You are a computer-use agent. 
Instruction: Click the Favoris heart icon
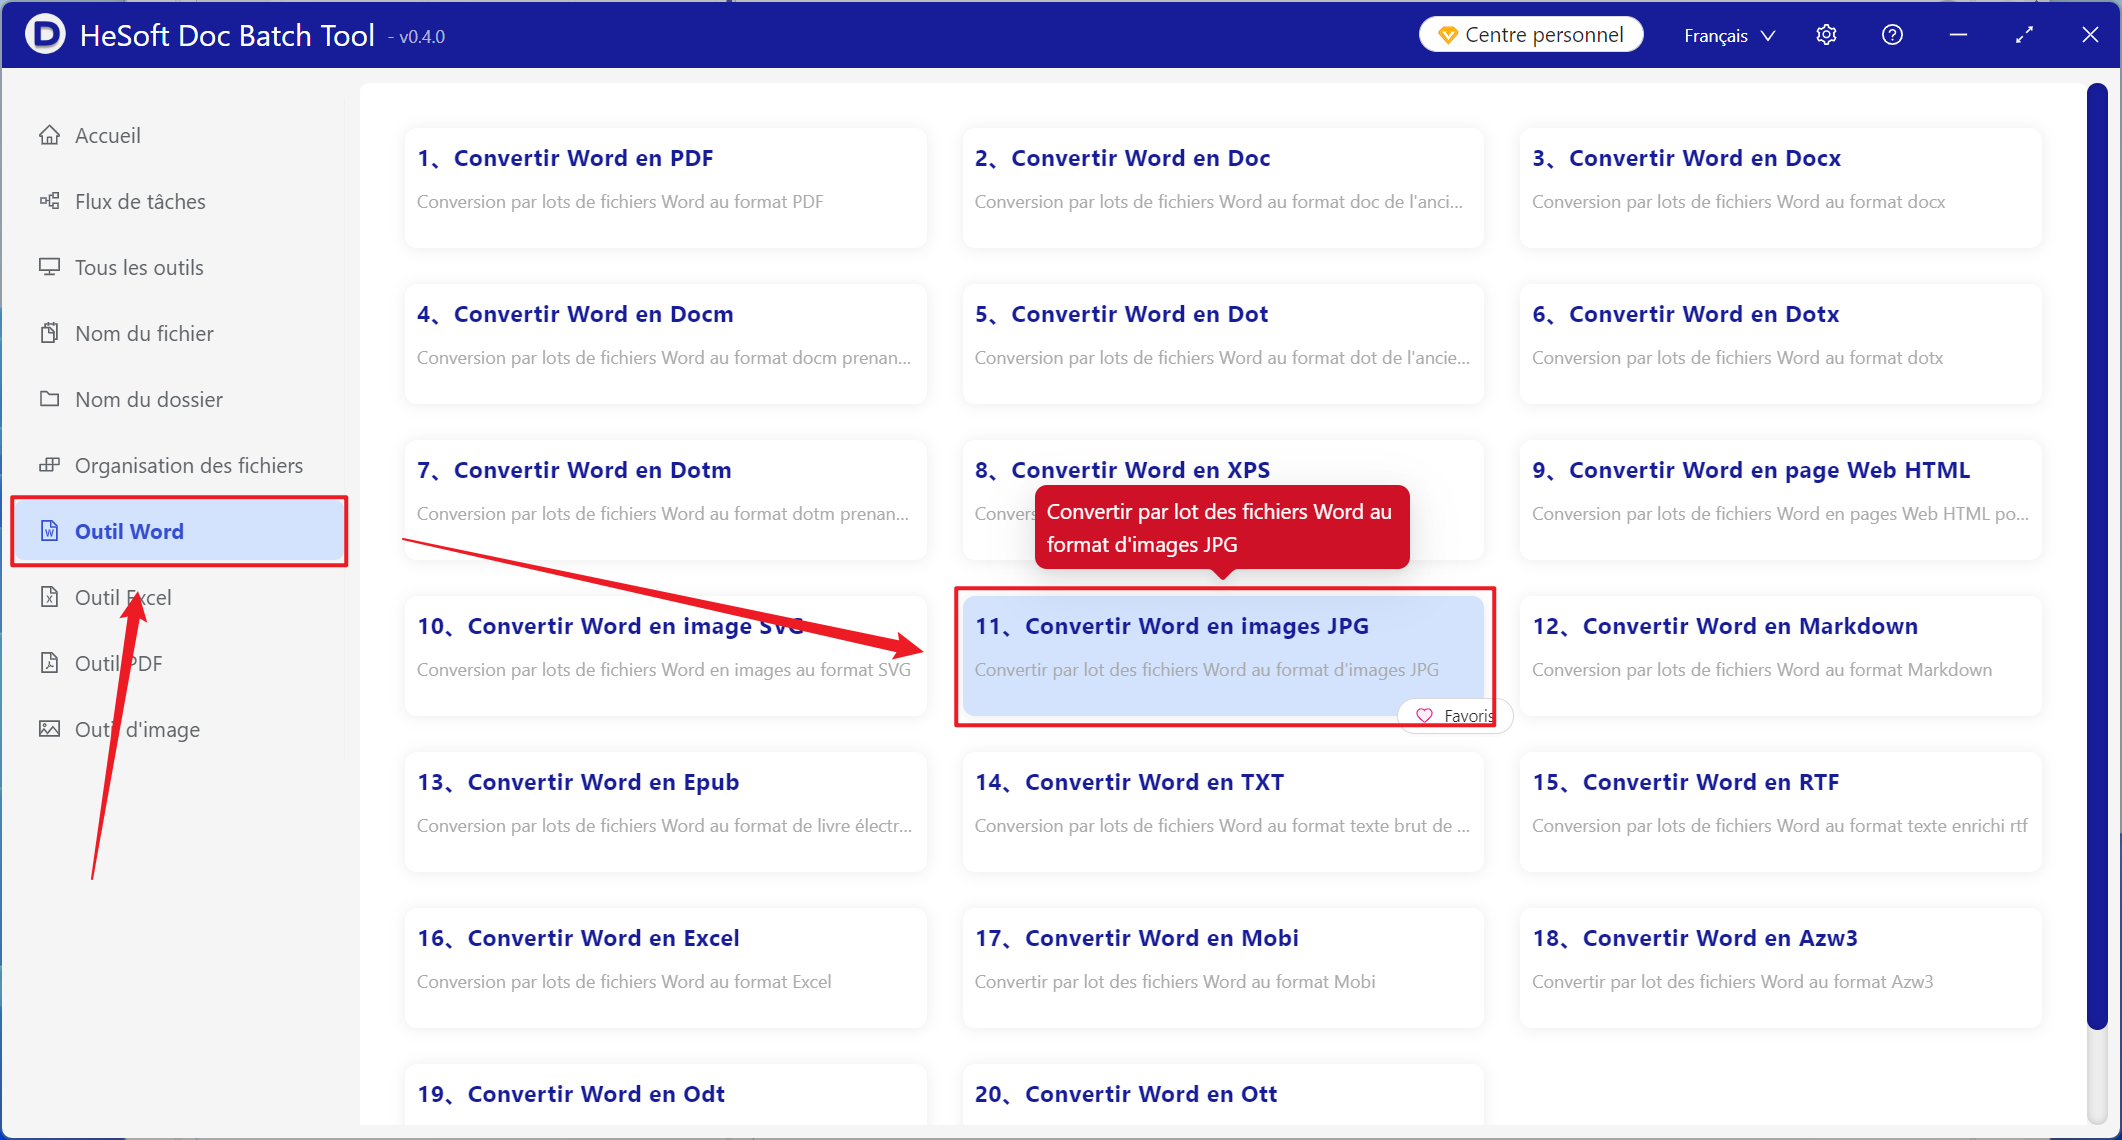tap(1424, 716)
